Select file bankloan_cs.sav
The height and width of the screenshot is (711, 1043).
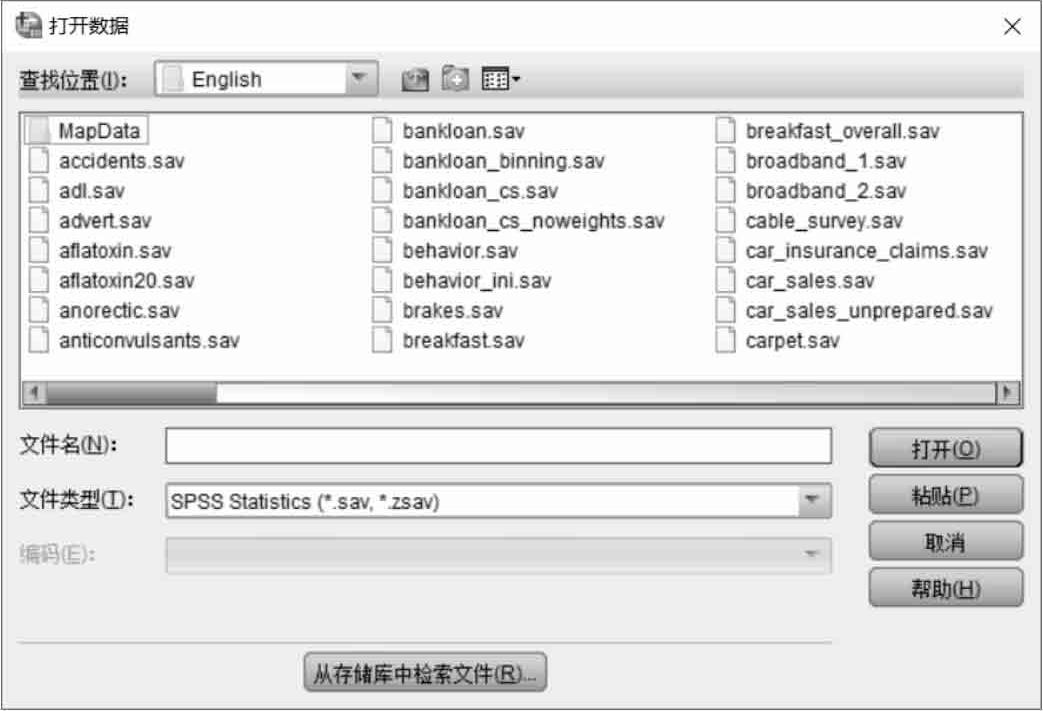pos(466,191)
